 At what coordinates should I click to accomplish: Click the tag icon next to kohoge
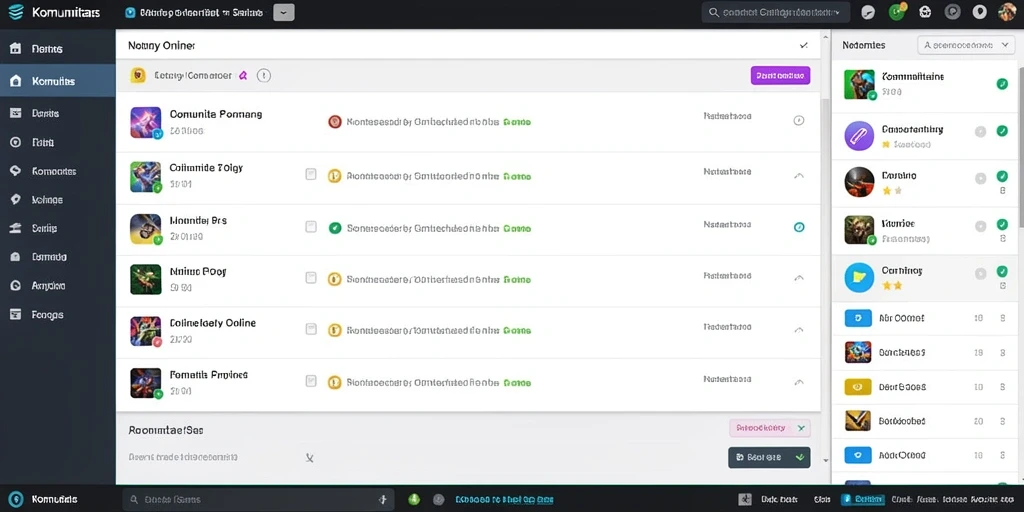coord(16,200)
